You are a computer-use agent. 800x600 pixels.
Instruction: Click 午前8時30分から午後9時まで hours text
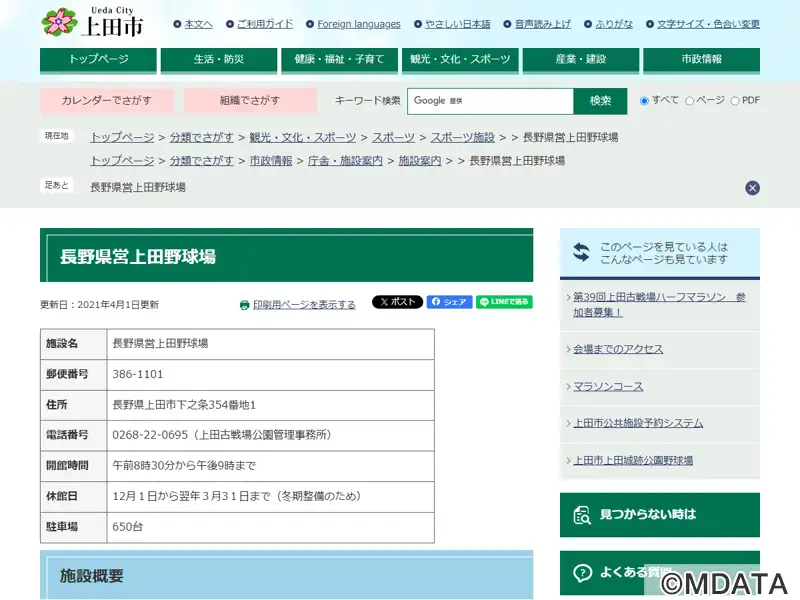pos(184,466)
